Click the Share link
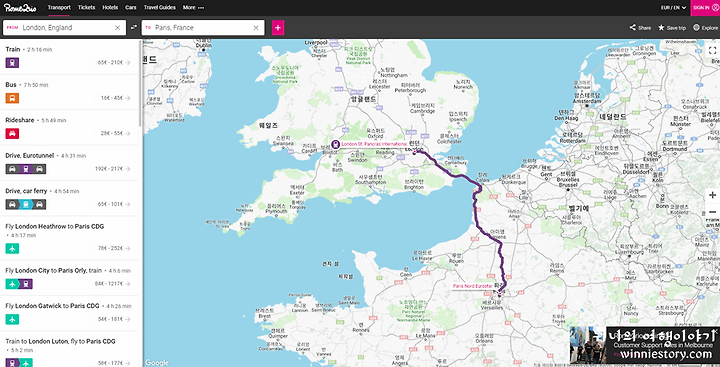The width and height of the screenshot is (720, 367). click(640, 28)
